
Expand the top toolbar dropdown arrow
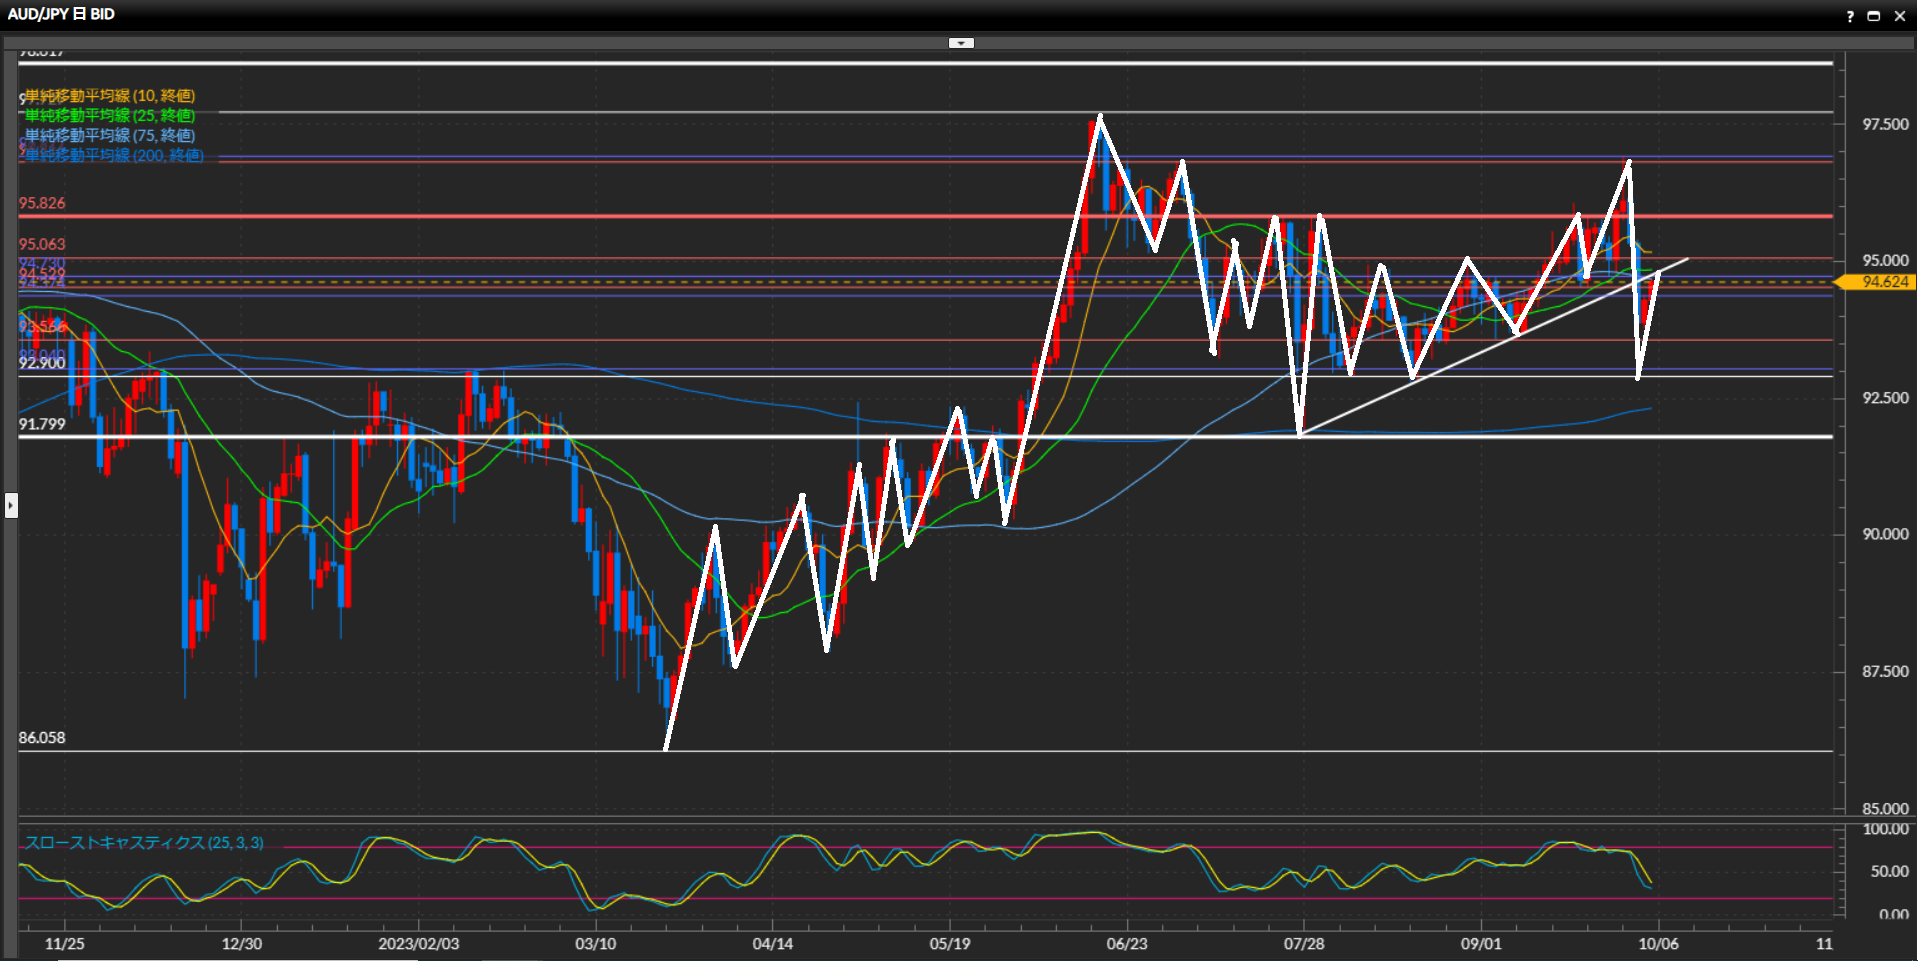coord(961,43)
